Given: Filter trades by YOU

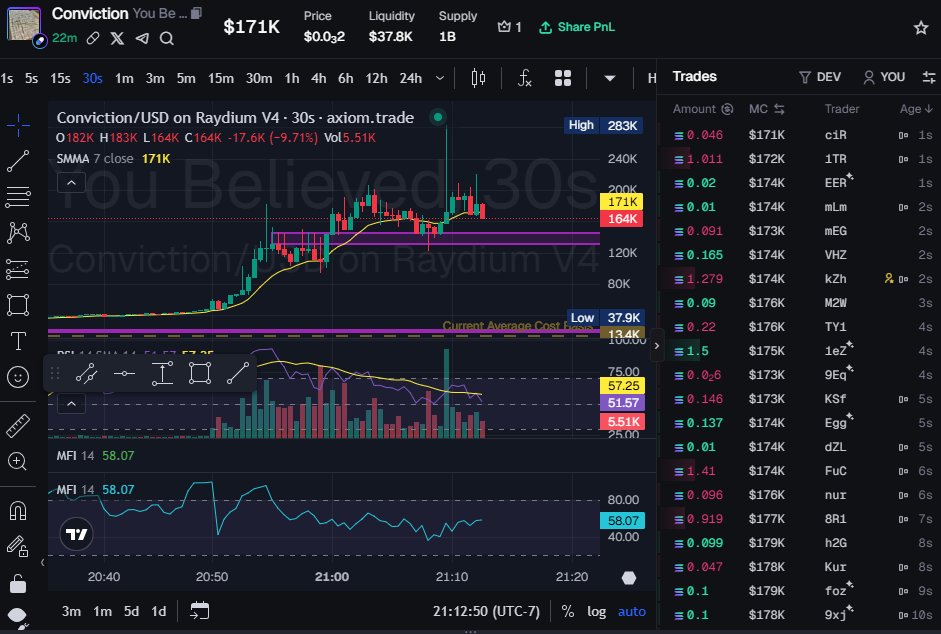Looking at the screenshot, I should tap(884, 77).
